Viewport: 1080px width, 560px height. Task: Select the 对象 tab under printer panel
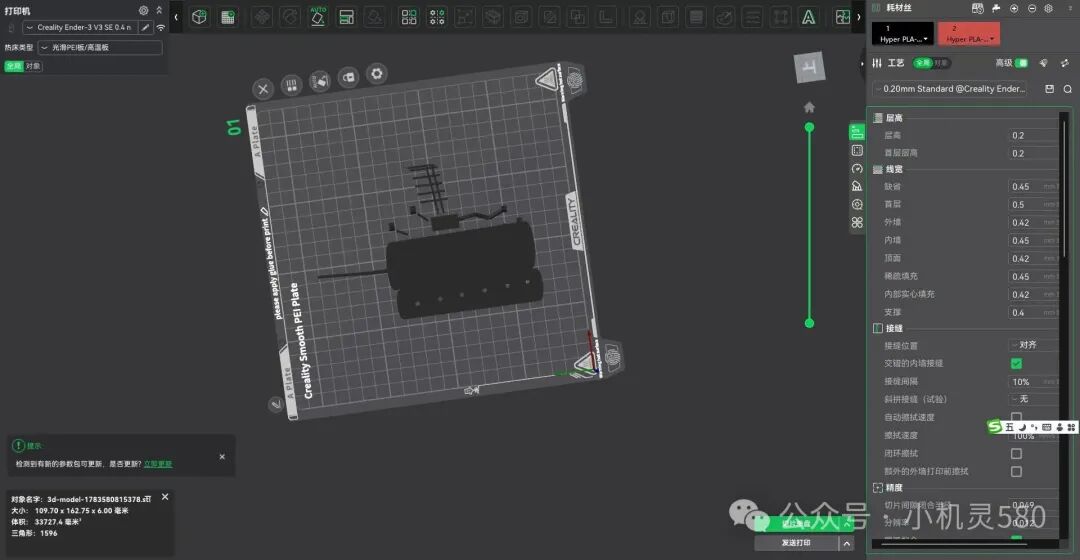33,66
